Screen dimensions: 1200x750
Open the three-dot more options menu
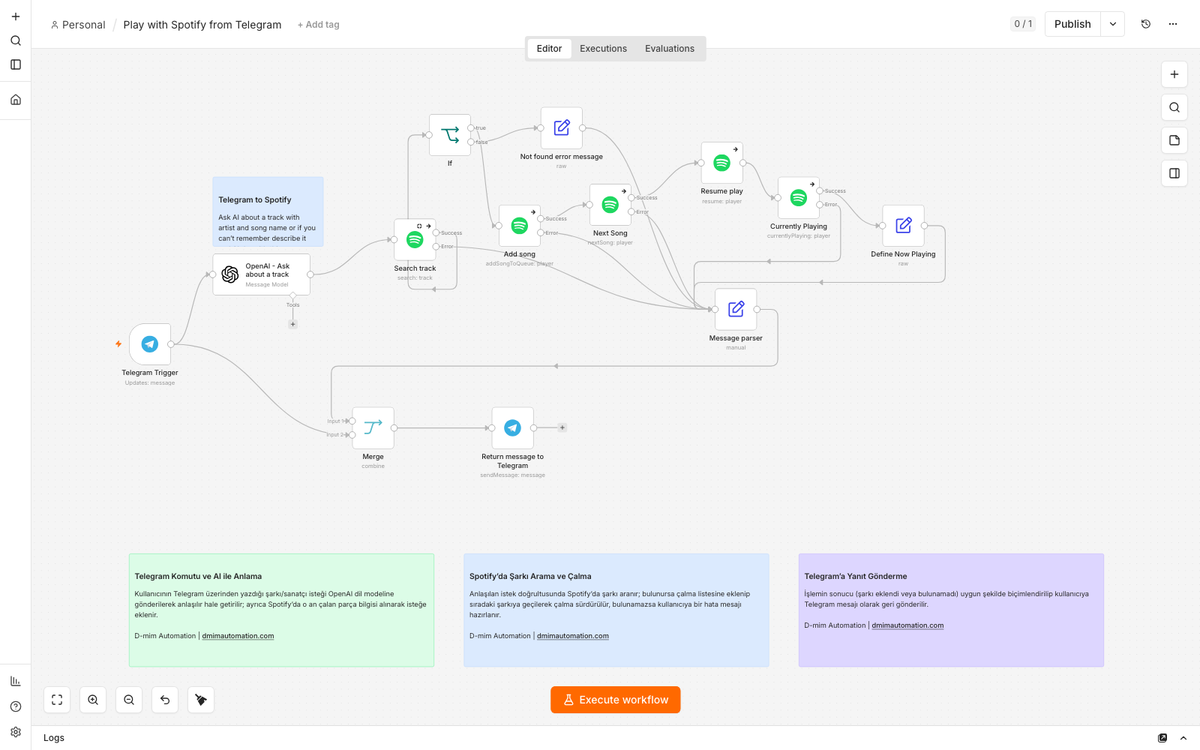[x=1173, y=24]
